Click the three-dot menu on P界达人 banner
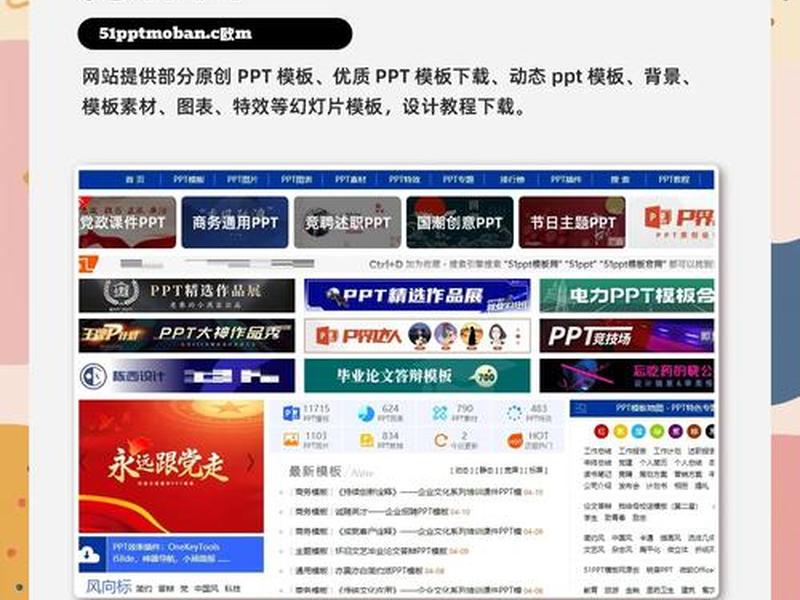The height and width of the screenshot is (600, 800). (518, 336)
